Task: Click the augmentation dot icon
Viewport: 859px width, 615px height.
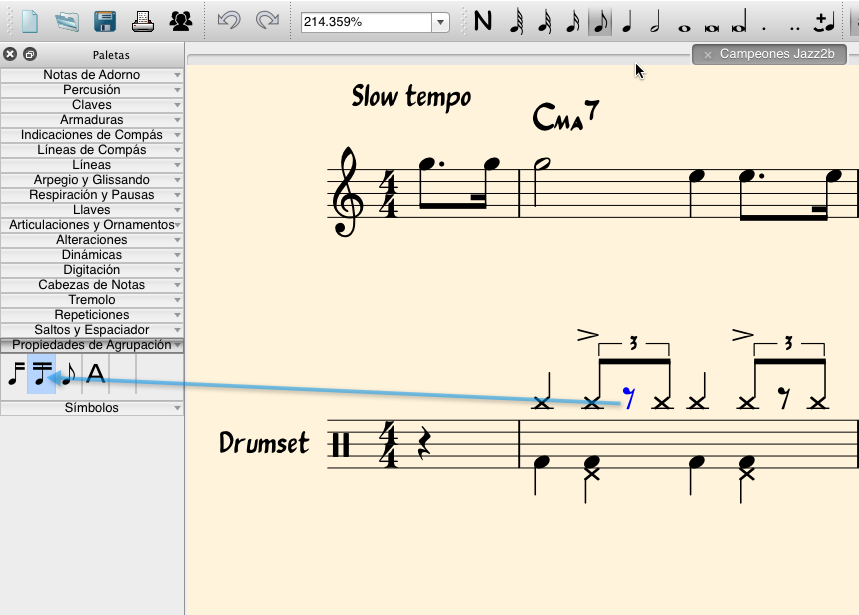Action: click(x=762, y=21)
